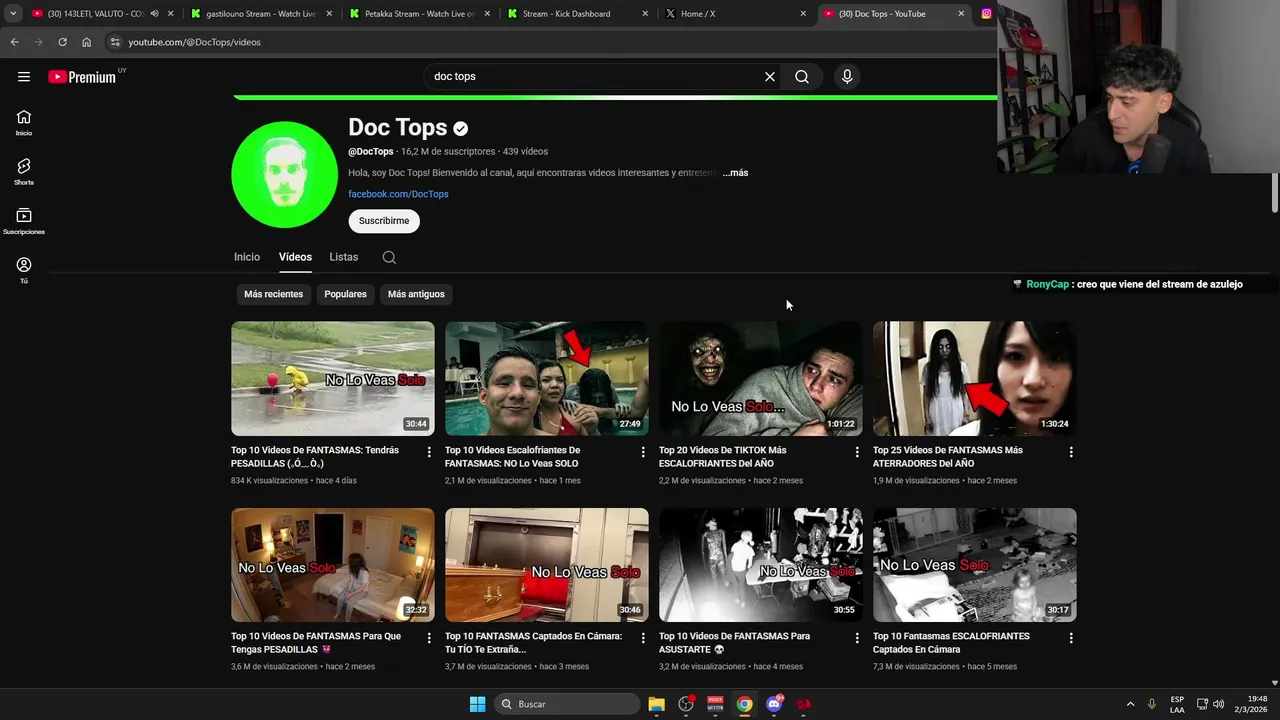Screen dimensions: 1280x720
Task: Open the pool selfie 27:49 thumbnail
Action: pyautogui.click(x=547, y=378)
